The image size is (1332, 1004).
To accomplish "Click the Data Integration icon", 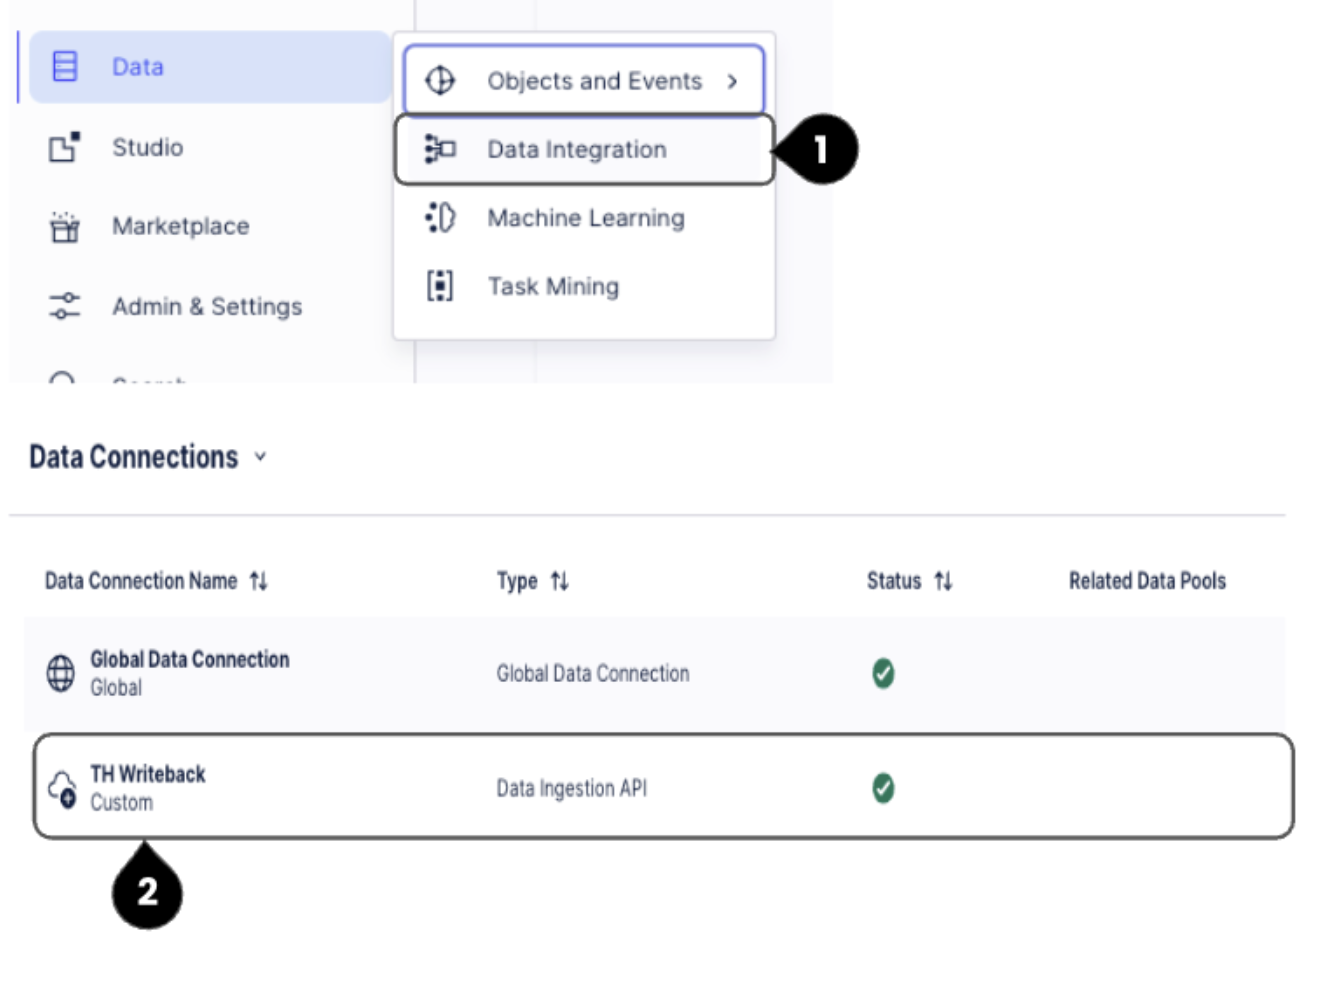I will point(440,149).
